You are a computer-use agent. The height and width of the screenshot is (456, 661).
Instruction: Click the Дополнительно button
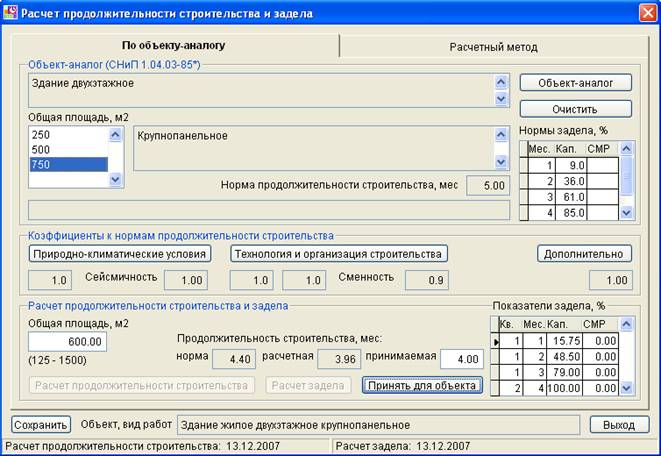coord(585,253)
